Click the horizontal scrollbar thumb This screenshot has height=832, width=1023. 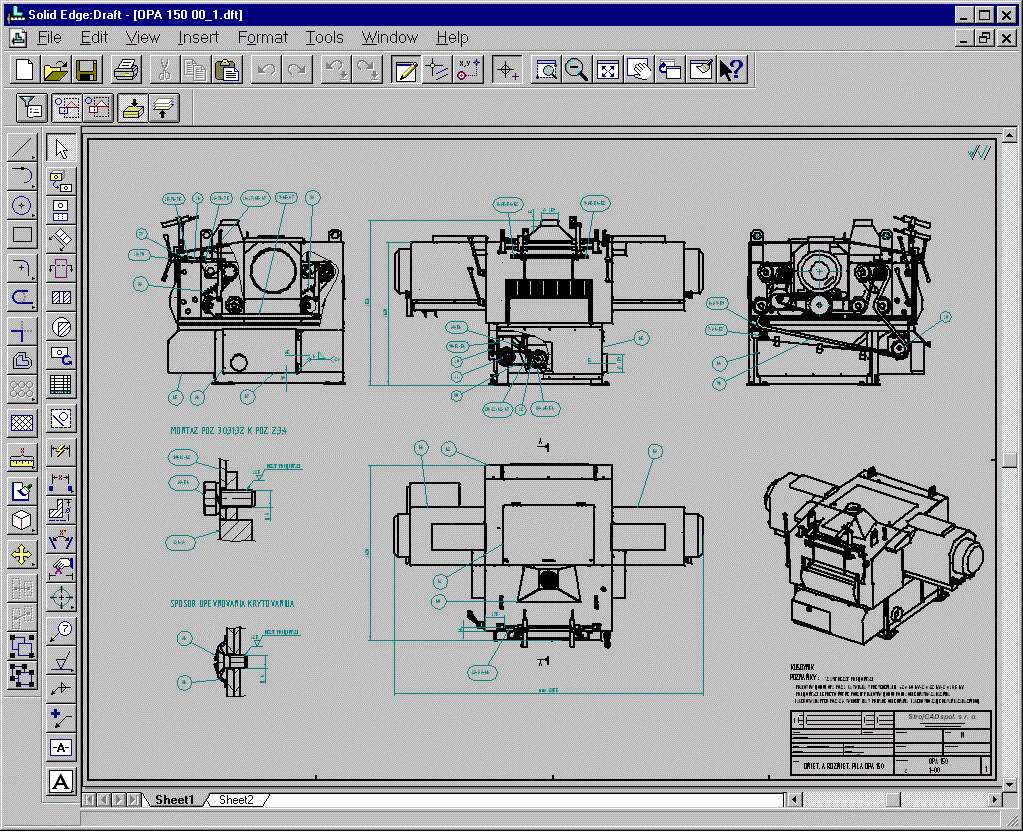click(893, 799)
